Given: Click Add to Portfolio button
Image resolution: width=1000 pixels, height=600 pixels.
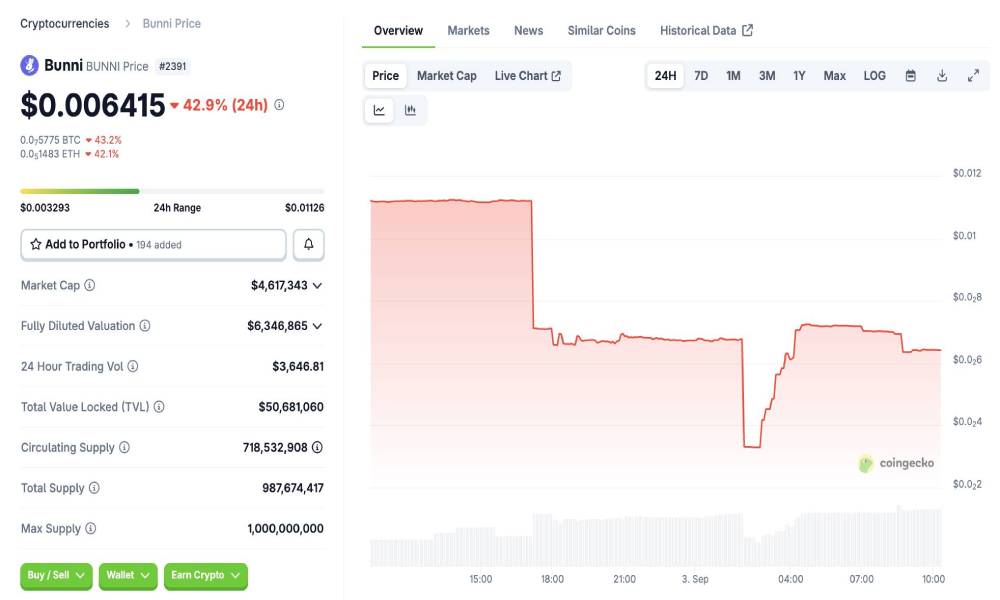Looking at the screenshot, I should (x=153, y=244).
